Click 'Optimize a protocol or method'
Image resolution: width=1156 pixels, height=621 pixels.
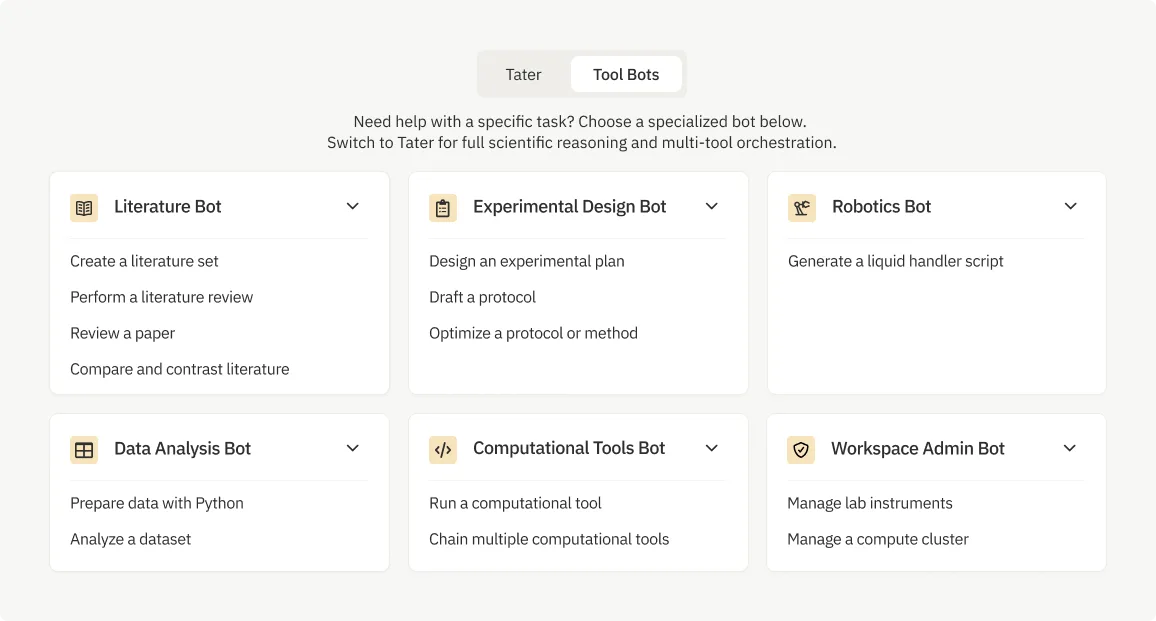click(x=533, y=333)
